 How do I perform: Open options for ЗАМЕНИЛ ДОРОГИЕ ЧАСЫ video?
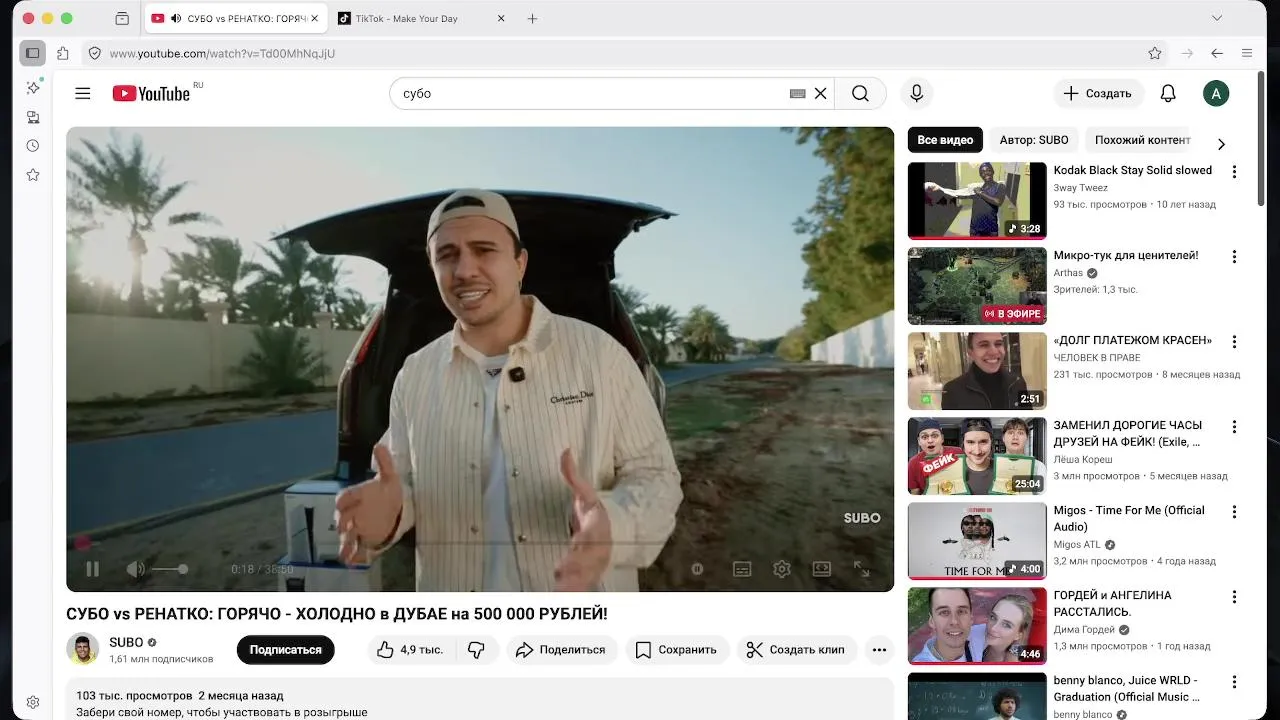(x=1234, y=427)
